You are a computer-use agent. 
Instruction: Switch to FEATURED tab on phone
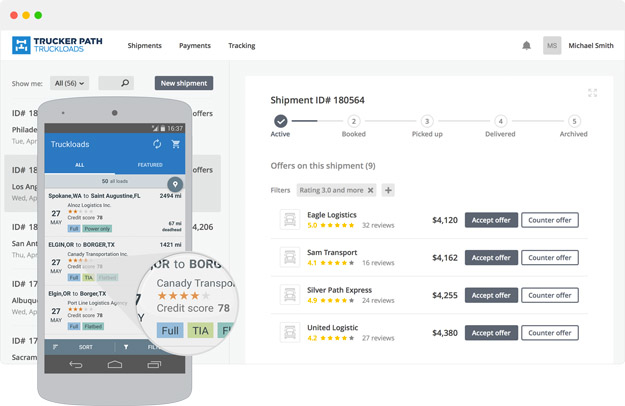(x=150, y=165)
